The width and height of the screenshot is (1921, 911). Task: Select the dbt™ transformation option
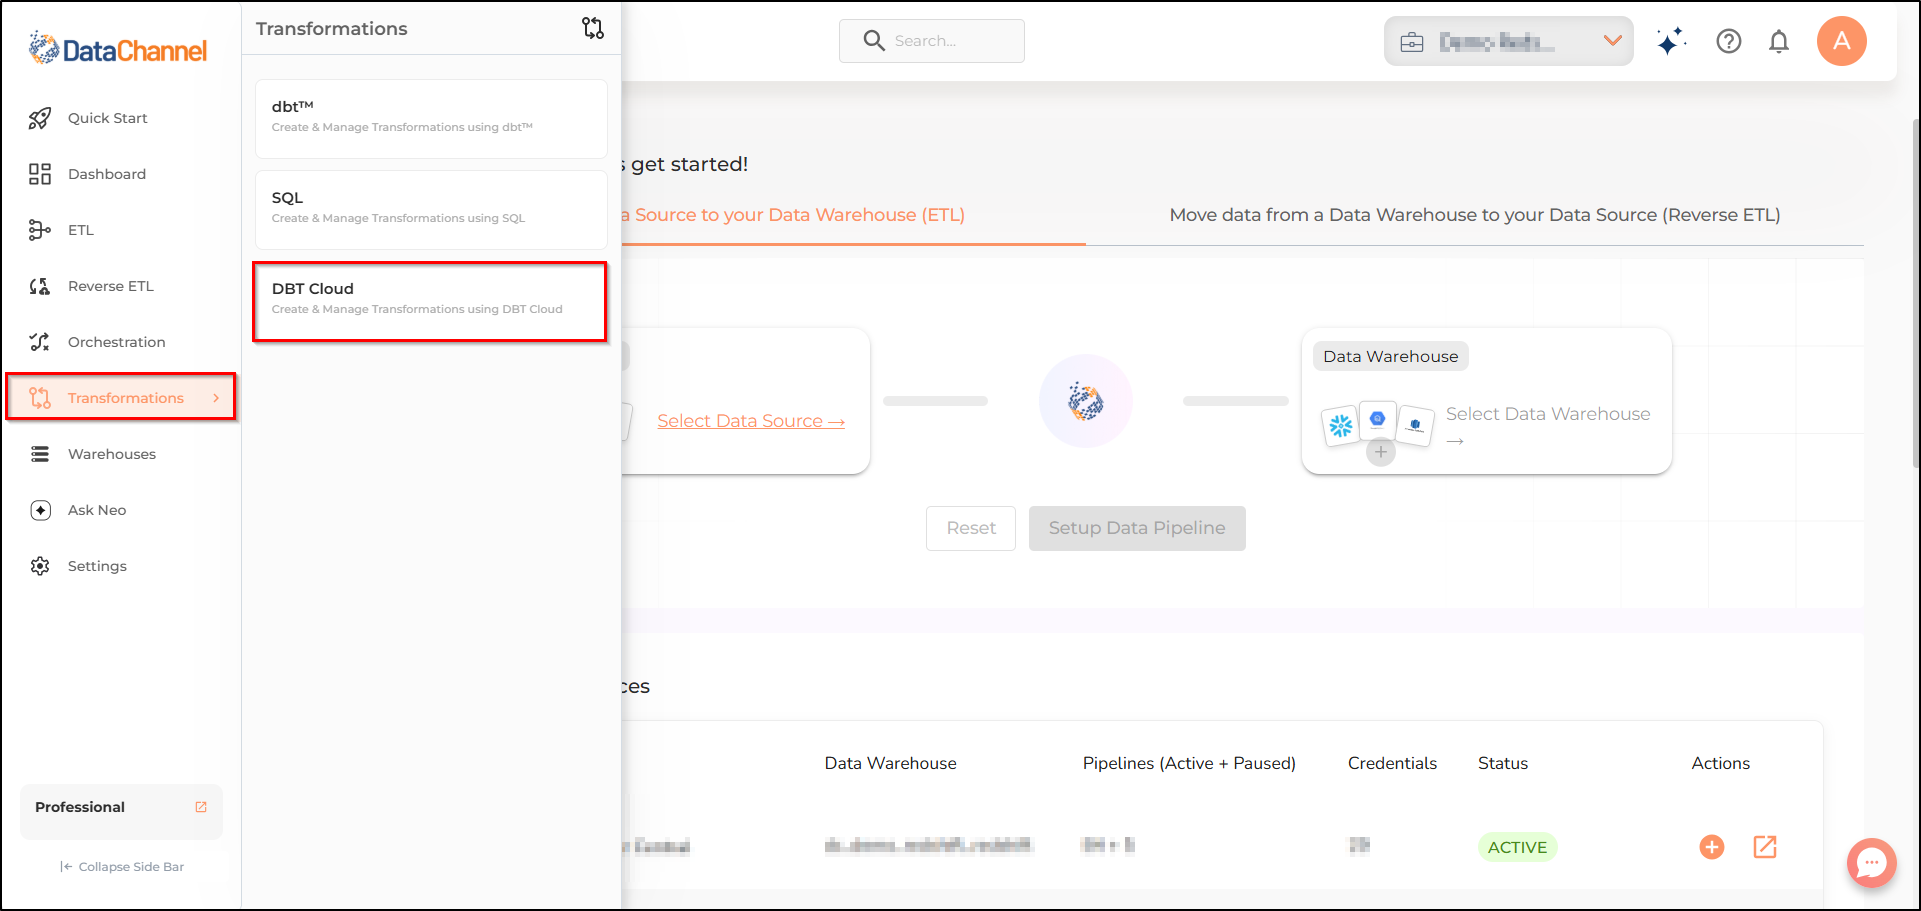[431, 118]
